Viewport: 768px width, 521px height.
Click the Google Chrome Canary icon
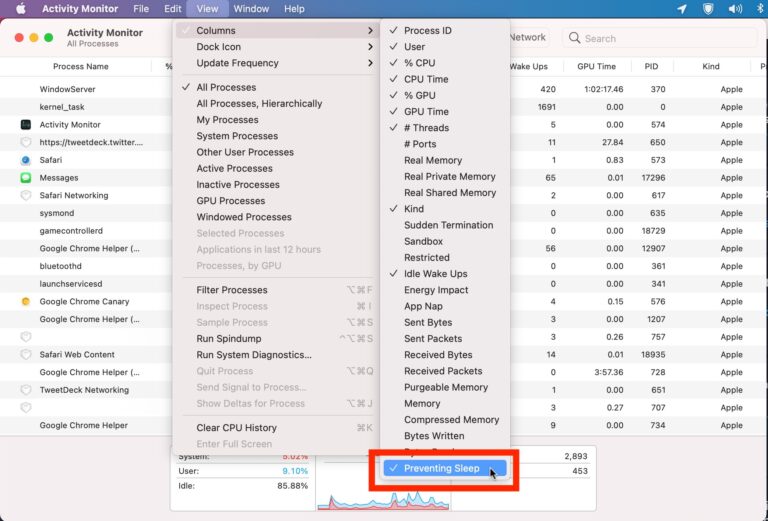tap(26, 301)
